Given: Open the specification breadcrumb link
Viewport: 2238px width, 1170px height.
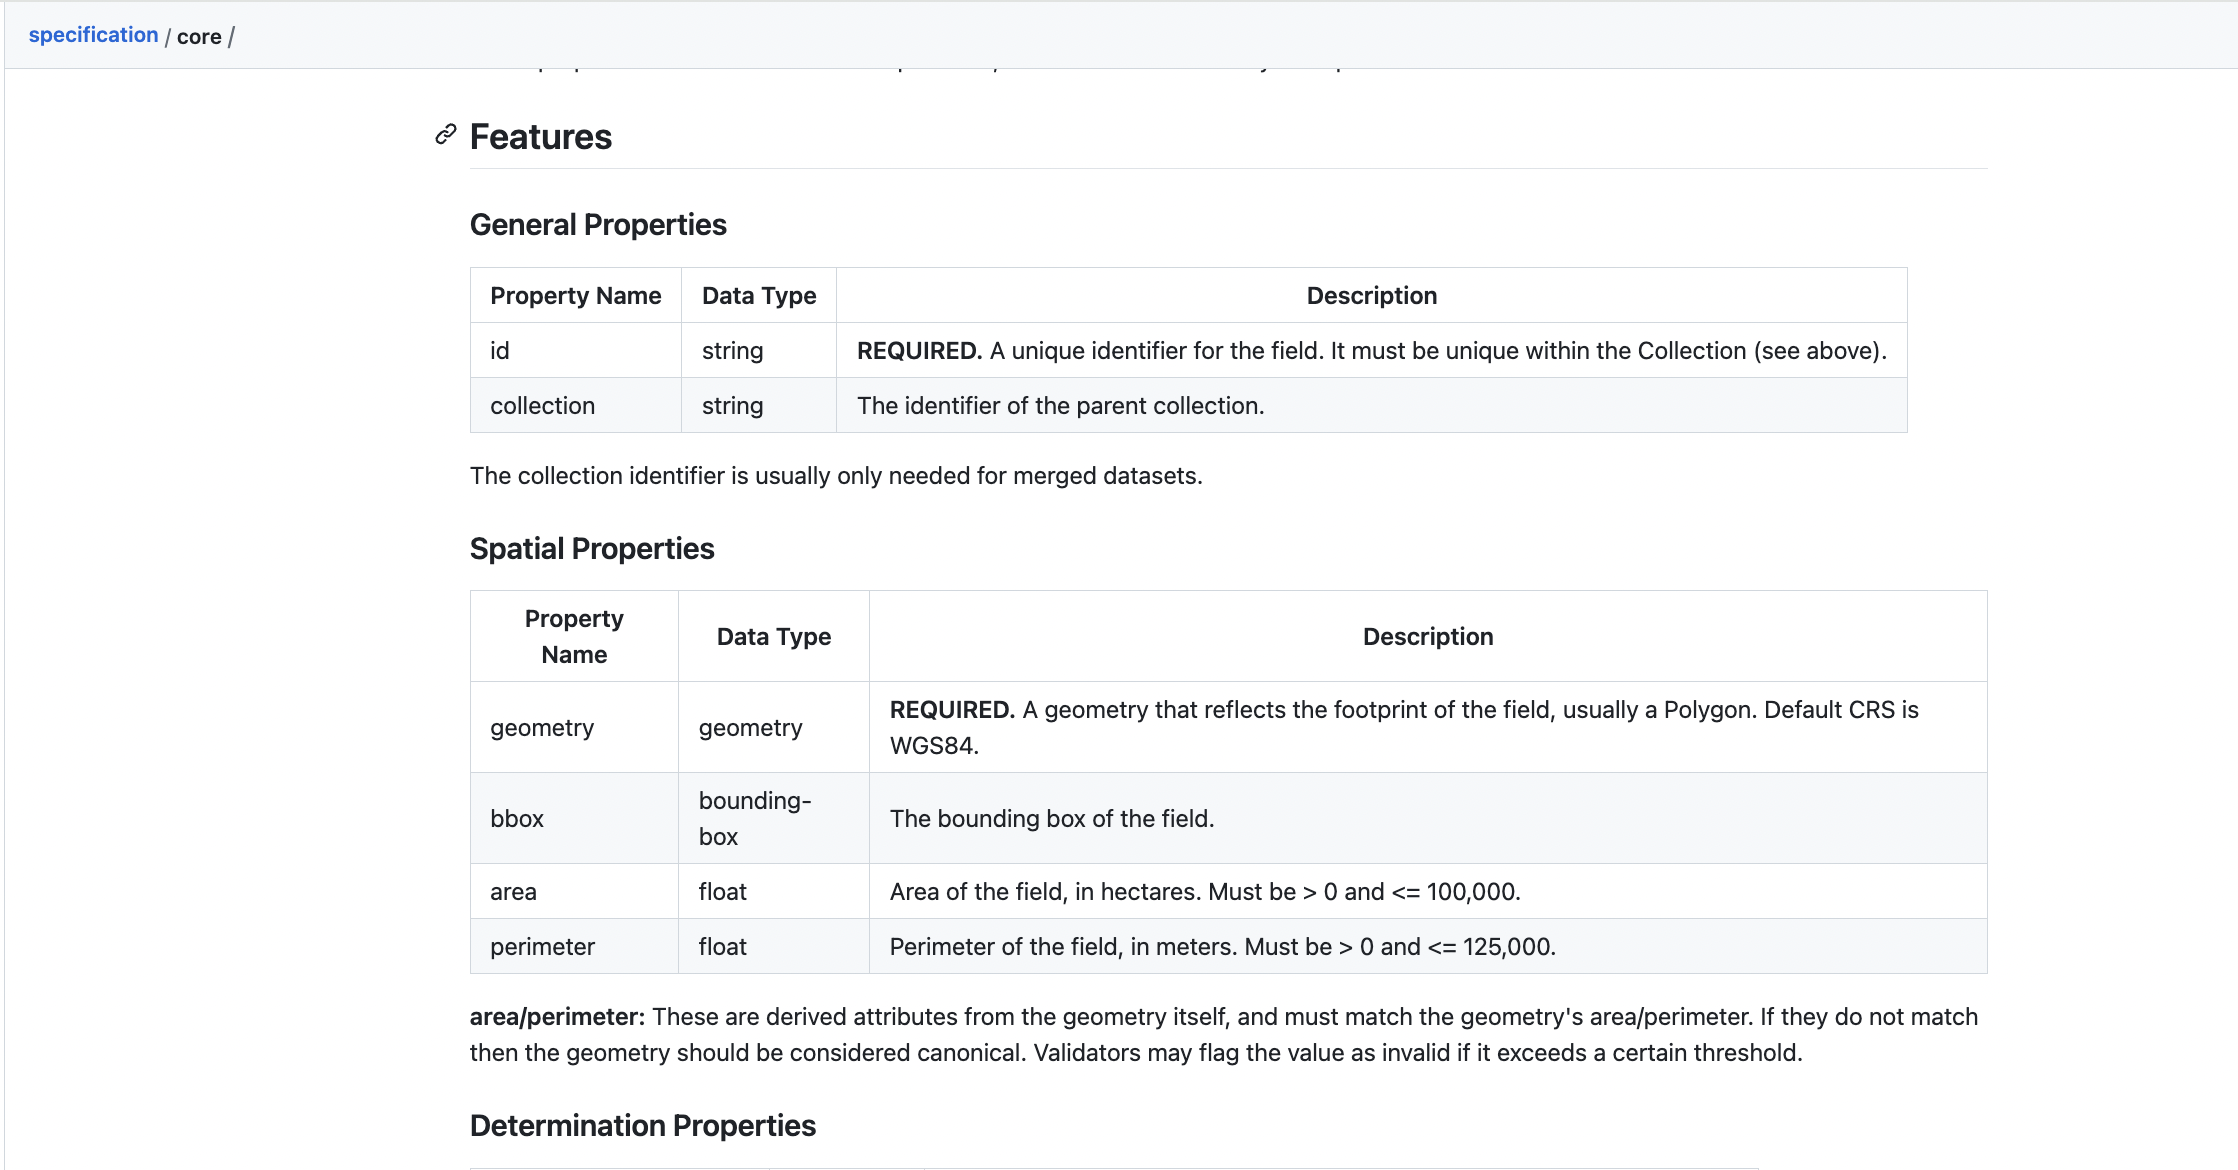Looking at the screenshot, I should (x=93, y=34).
